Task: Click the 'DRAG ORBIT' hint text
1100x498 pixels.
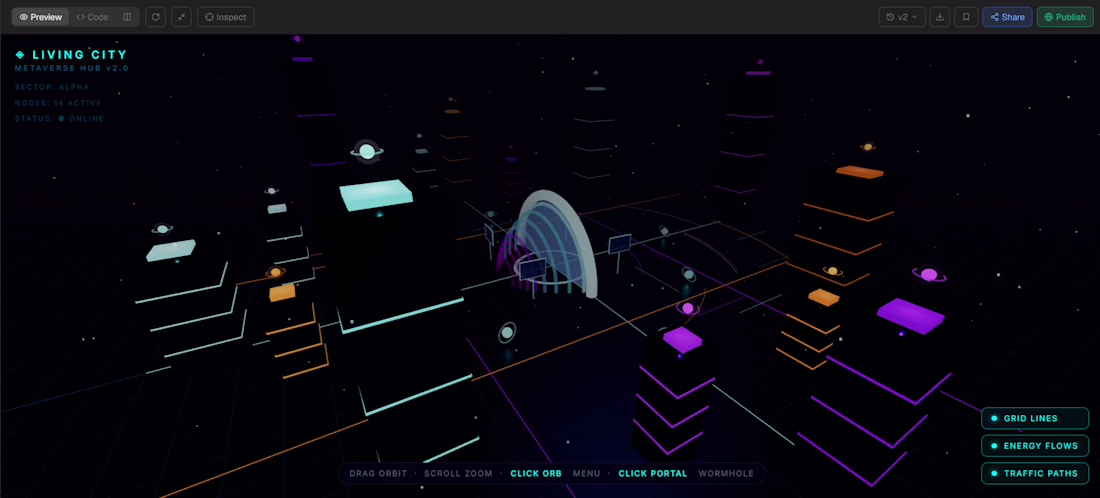Action: click(x=378, y=473)
